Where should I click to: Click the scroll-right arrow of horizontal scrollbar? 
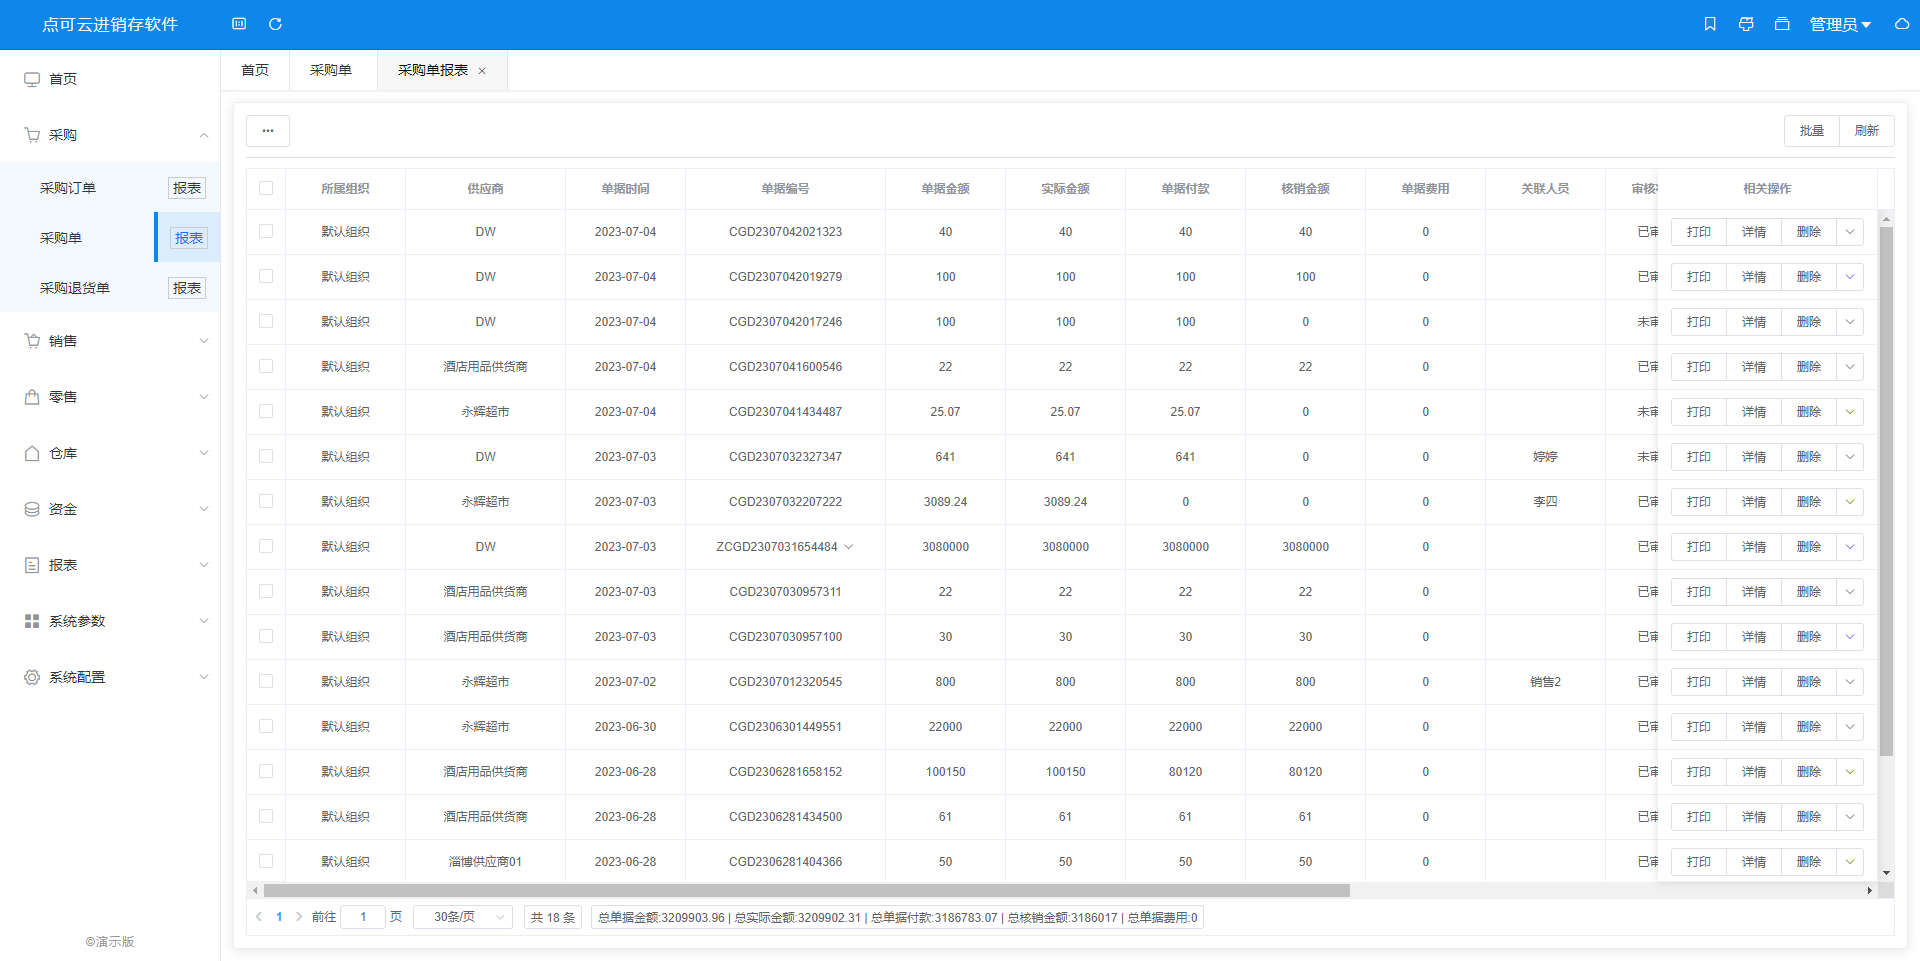click(1870, 890)
